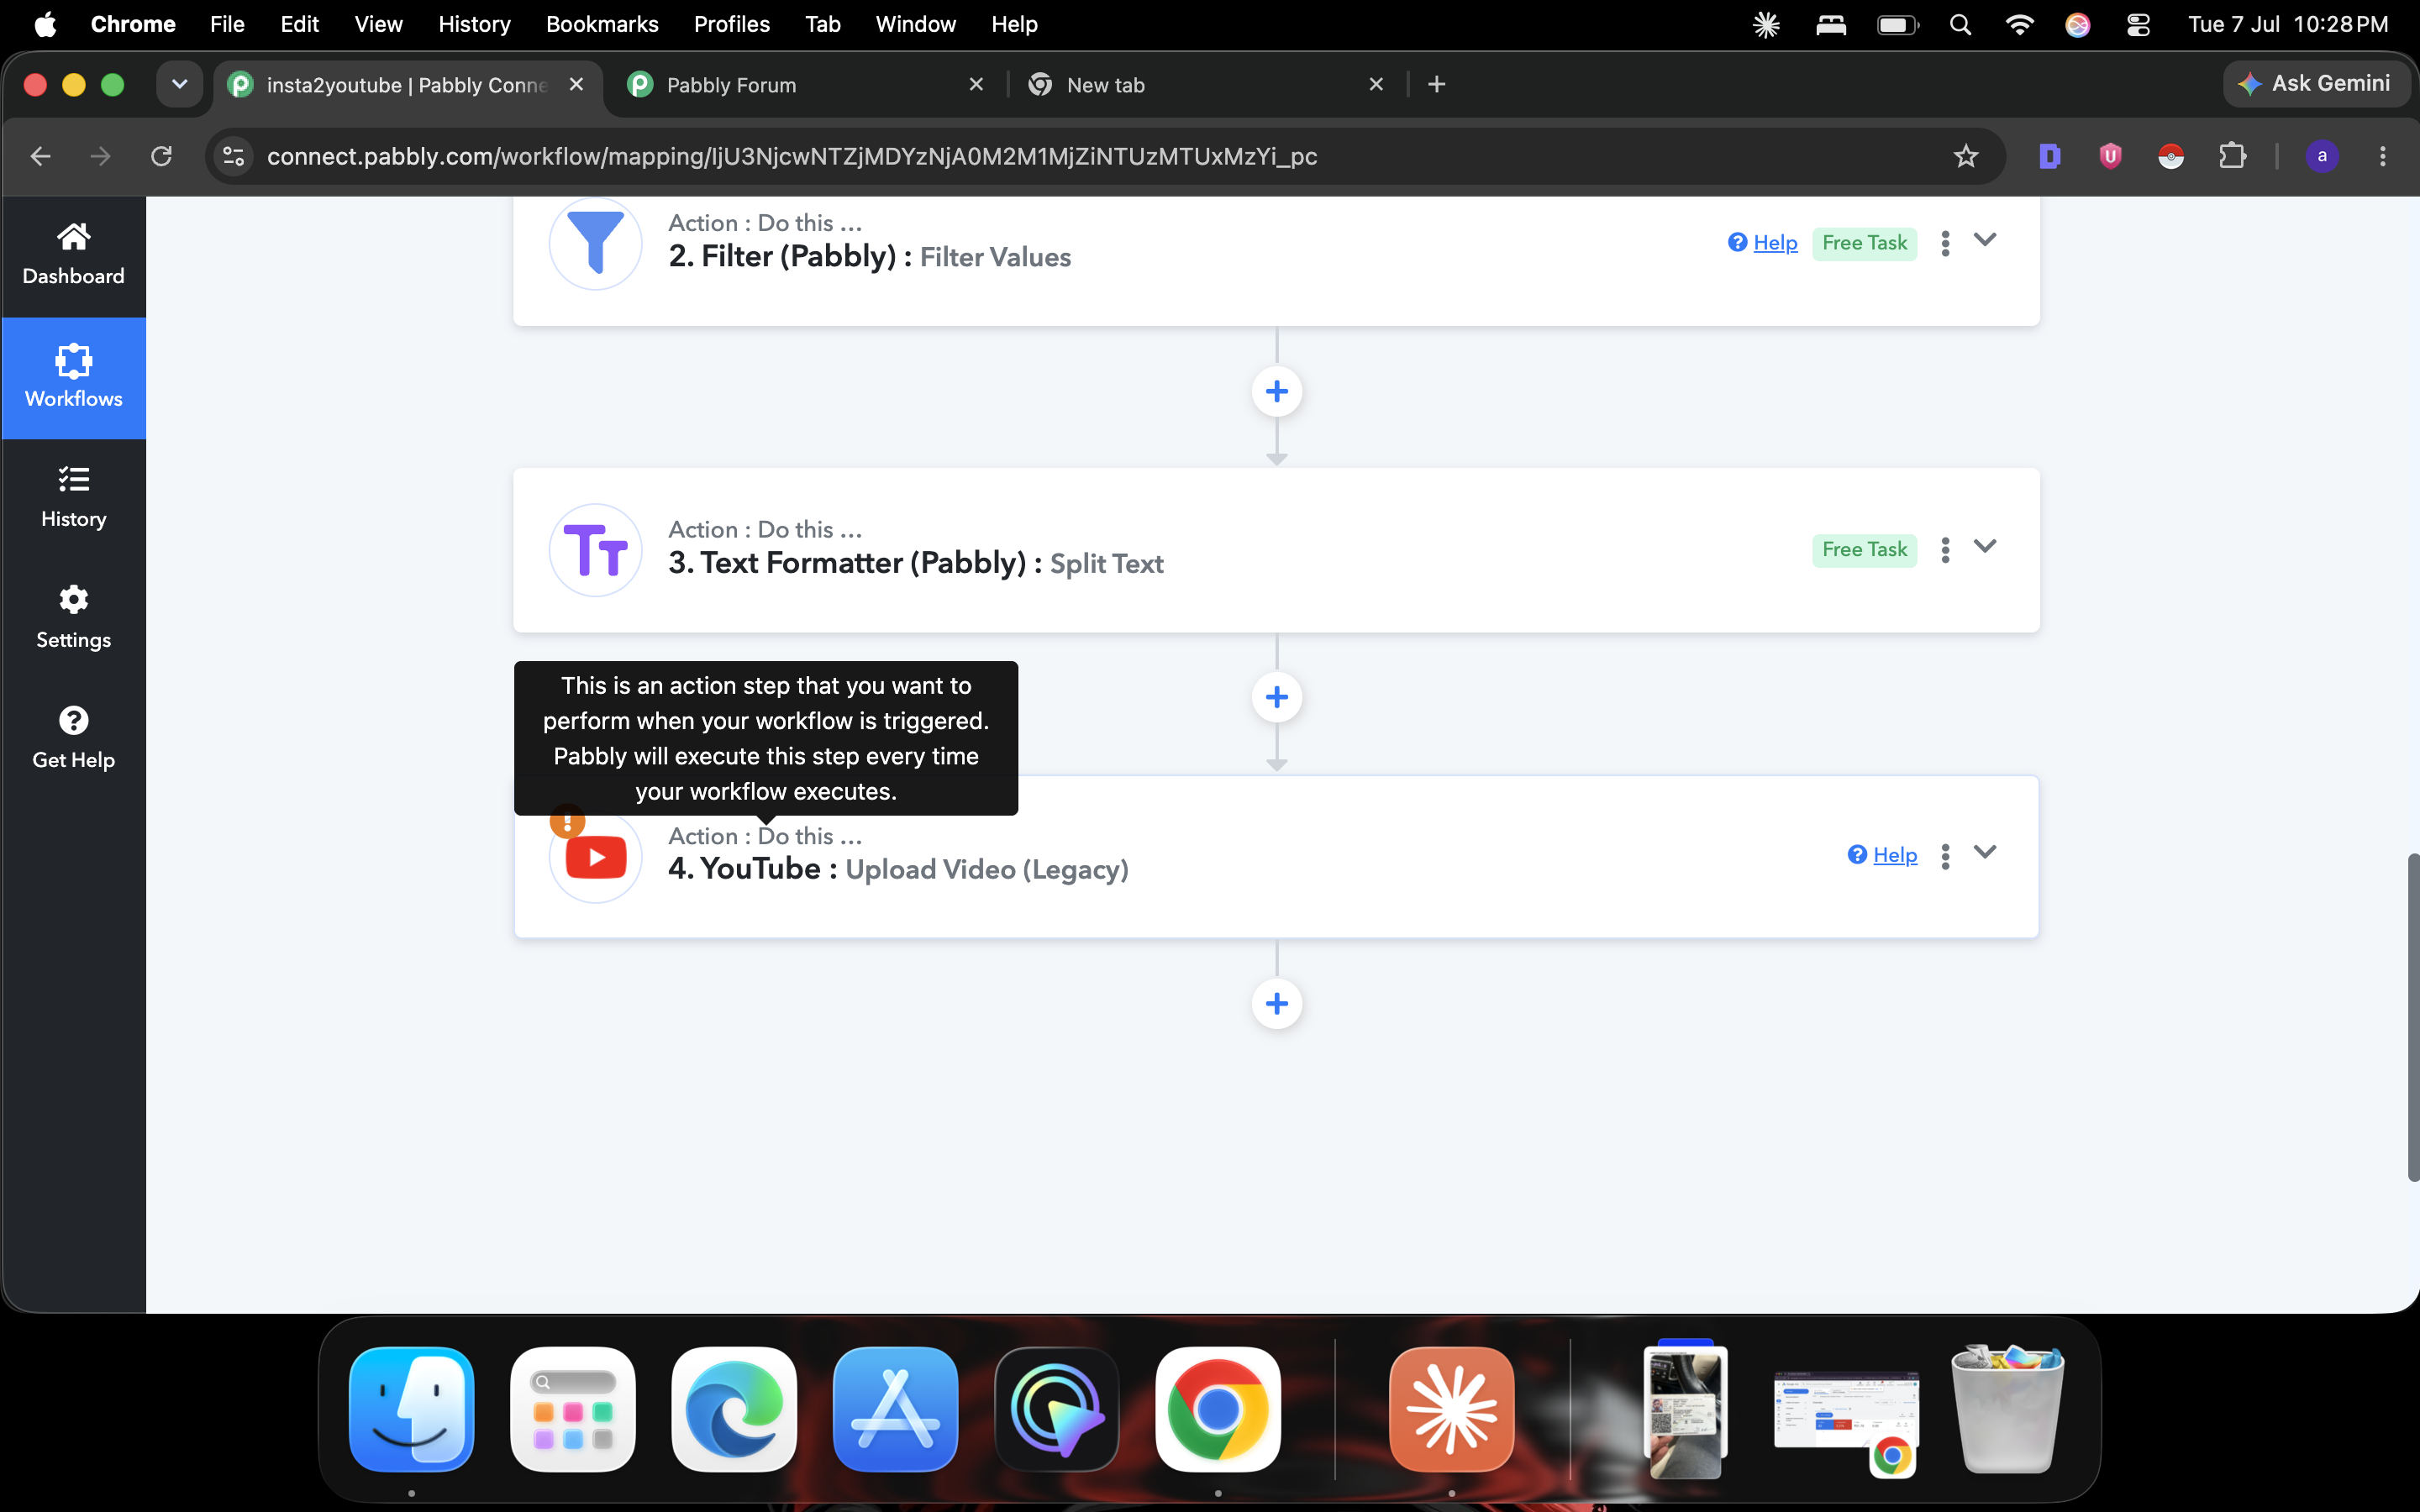The width and height of the screenshot is (2420, 1512).
Task: Expand the YouTube Upload Video step chevron
Action: (x=1985, y=852)
